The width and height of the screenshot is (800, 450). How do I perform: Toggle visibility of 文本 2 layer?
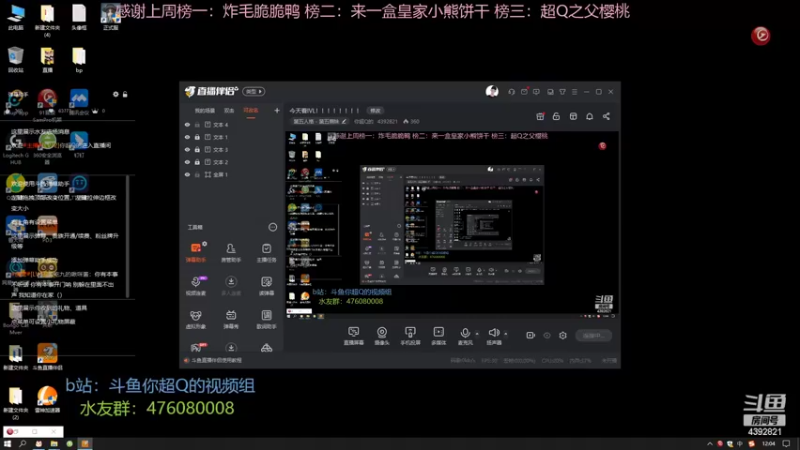coord(187,162)
